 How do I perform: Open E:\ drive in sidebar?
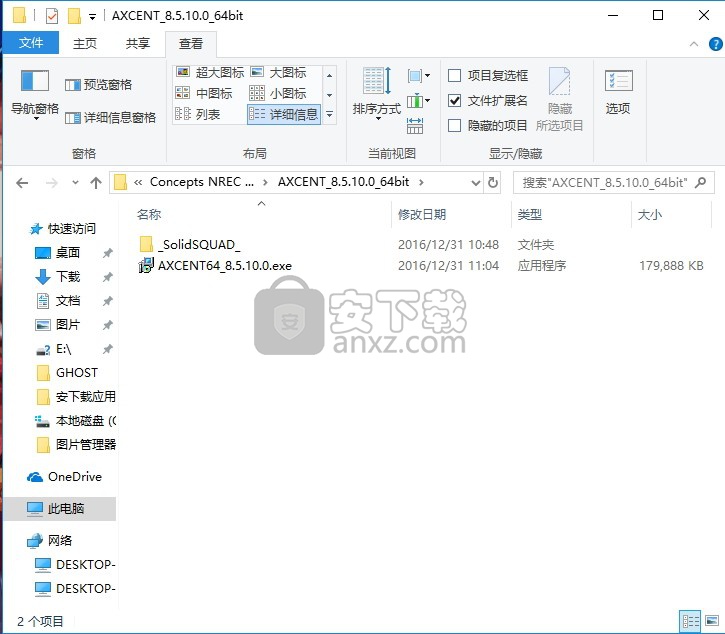(x=54, y=349)
